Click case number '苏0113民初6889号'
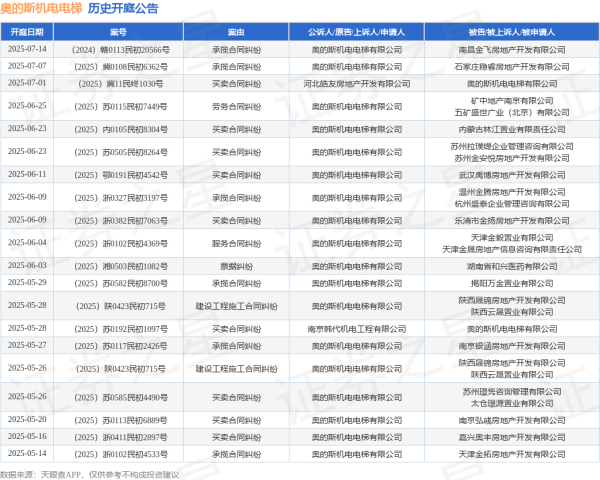Viewport: 600px width, 480px height. point(121,420)
